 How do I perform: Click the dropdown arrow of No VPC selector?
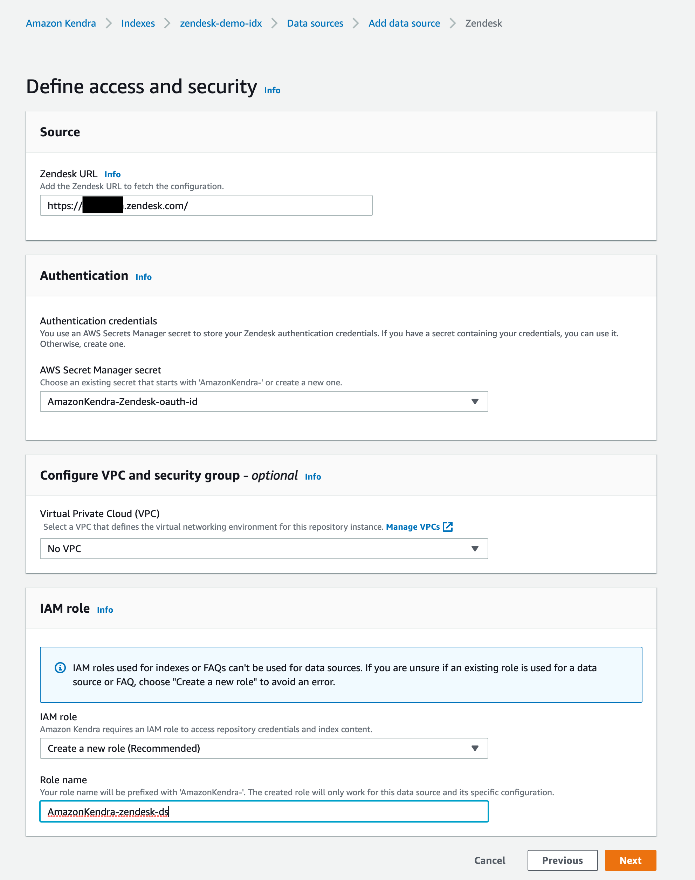(475, 548)
